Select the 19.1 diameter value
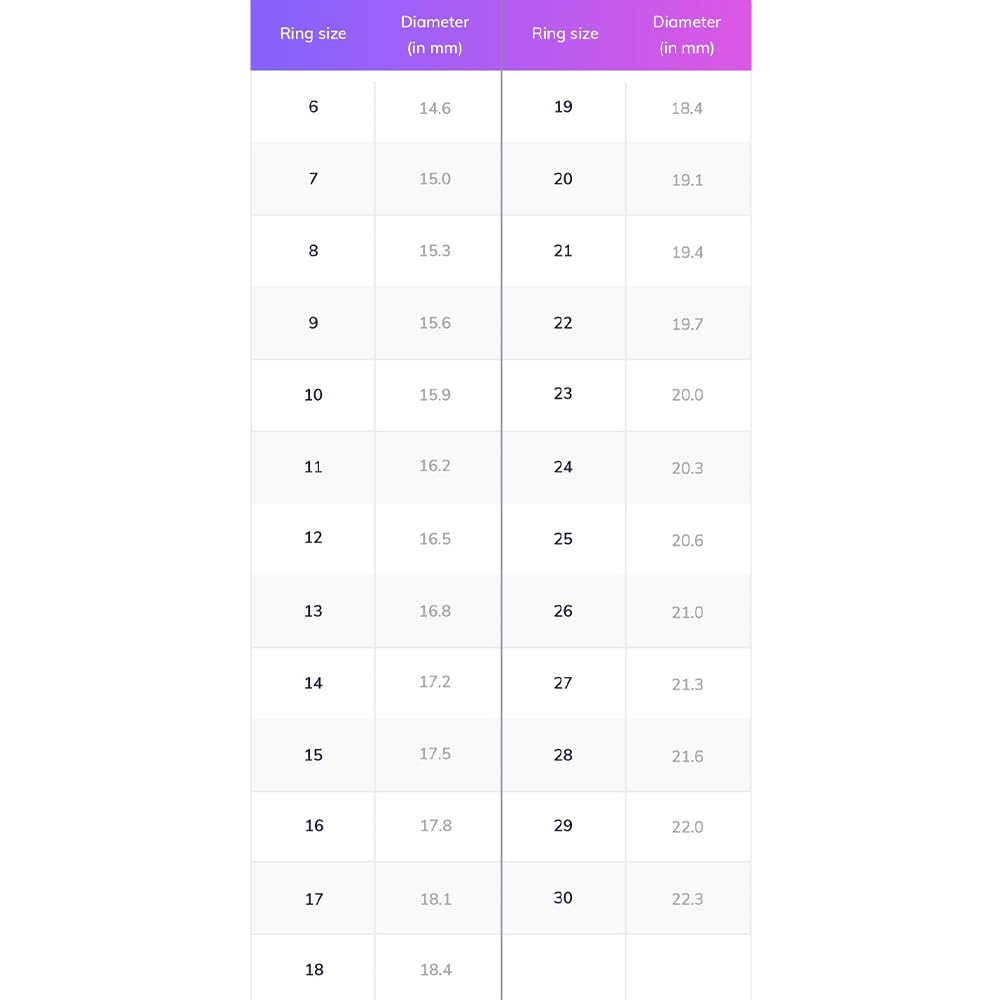The height and width of the screenshot is (1000, 1000). point(687,180)
